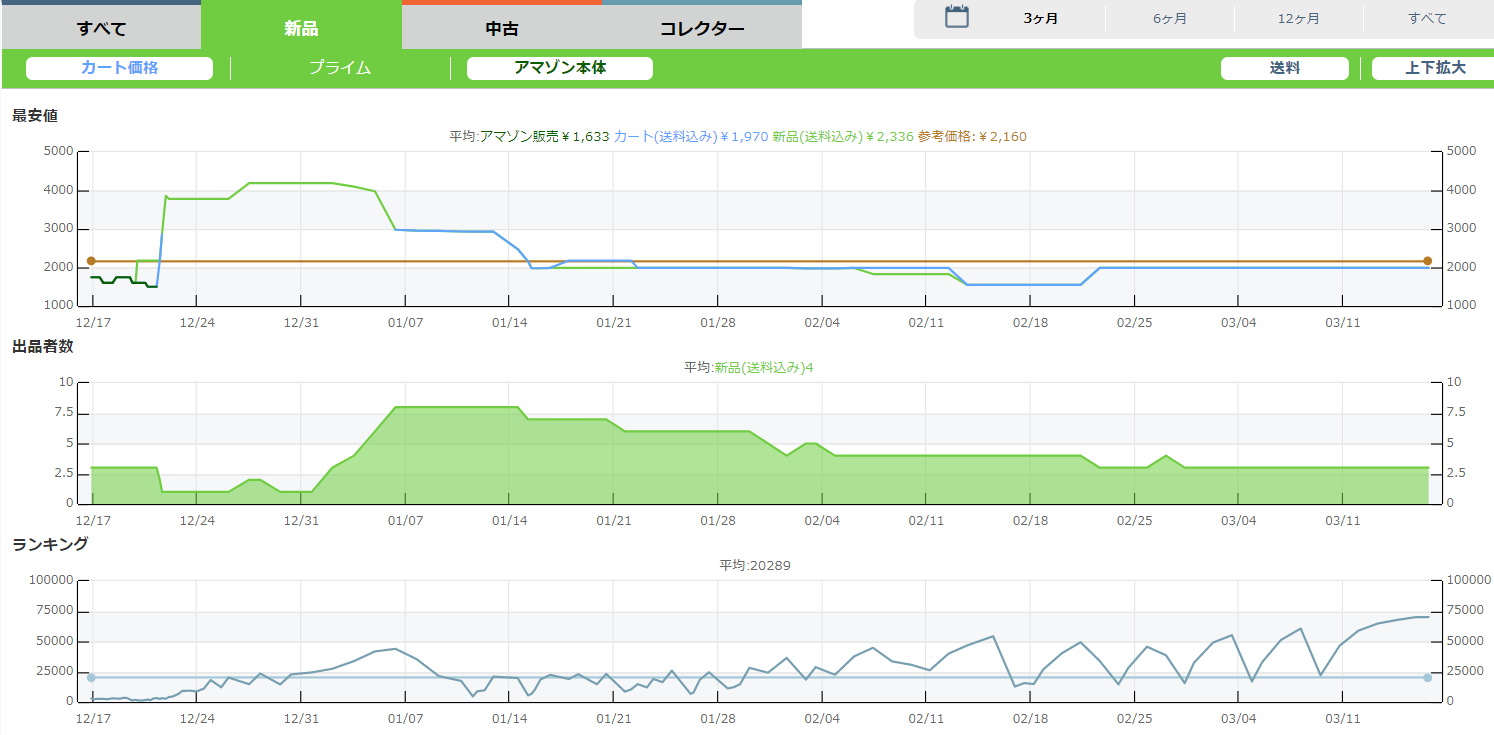Click the left ranking average marker dot

[91, 678]
